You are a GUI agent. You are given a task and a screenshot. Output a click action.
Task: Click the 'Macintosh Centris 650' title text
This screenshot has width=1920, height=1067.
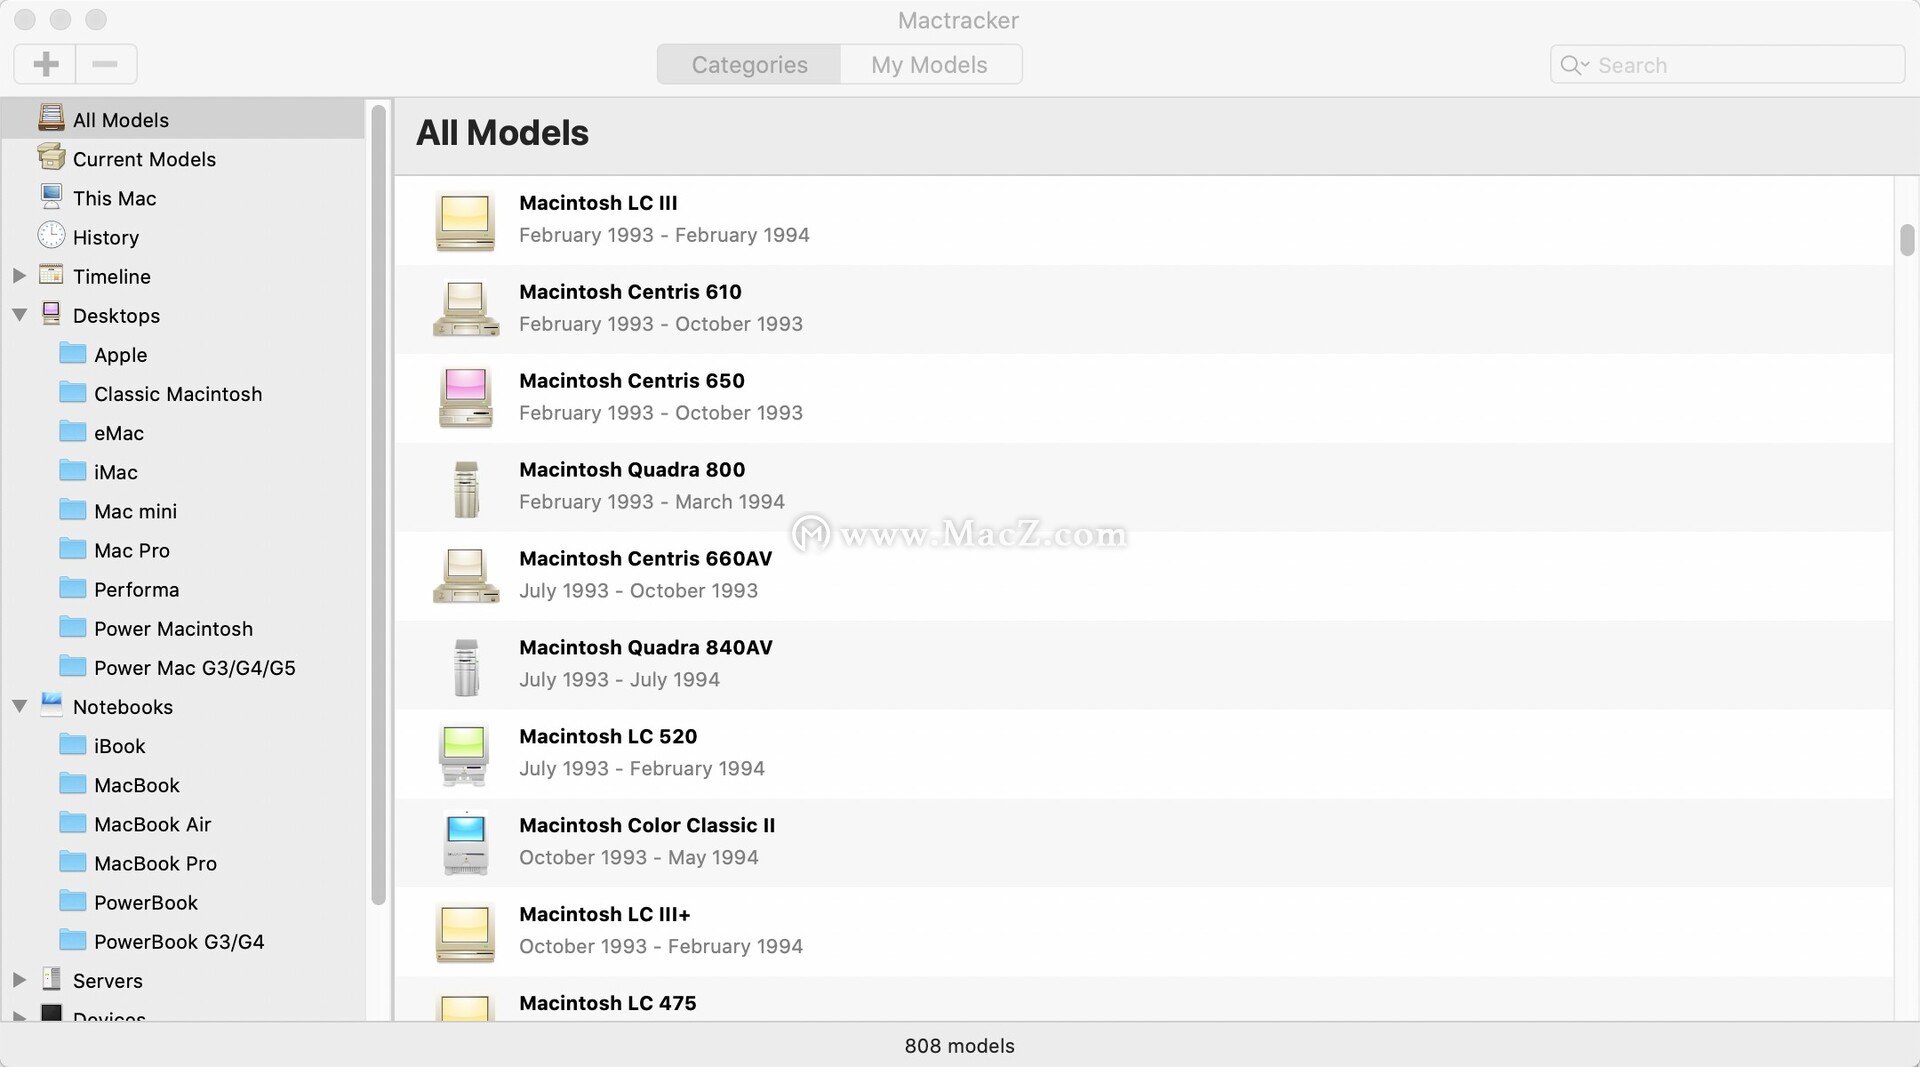[632, 381]
